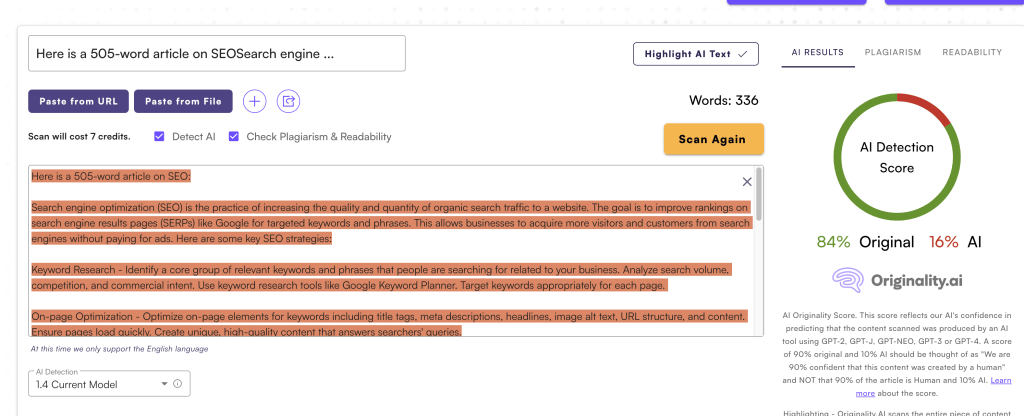Switch to the Plagiarism tab
This screenshot has height=416, width=1024.
[x=893, y=52]
